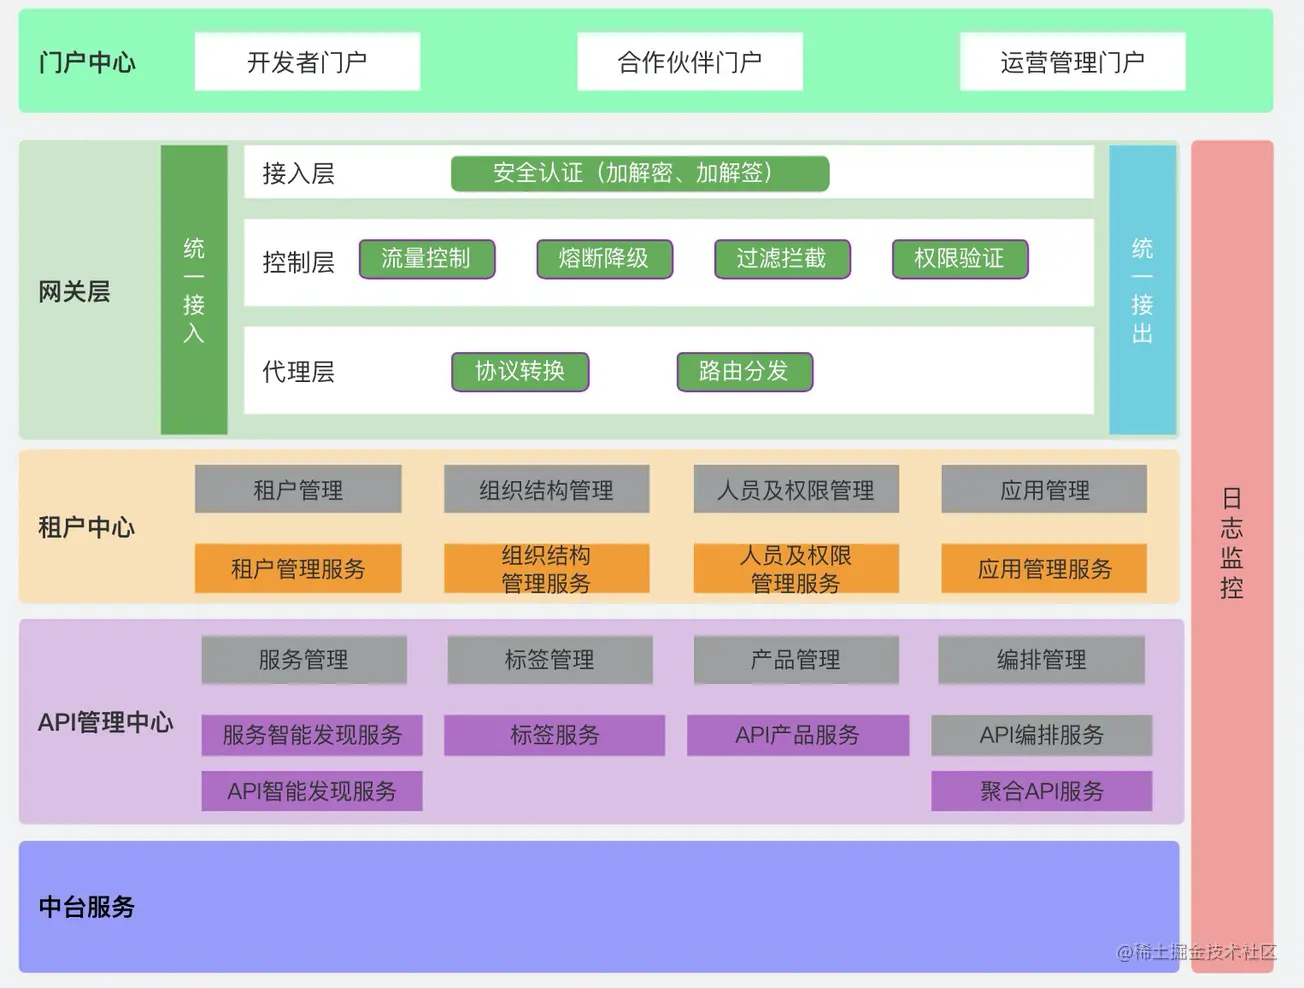Open the 开发者门户 portal

[x=306, y=61]
